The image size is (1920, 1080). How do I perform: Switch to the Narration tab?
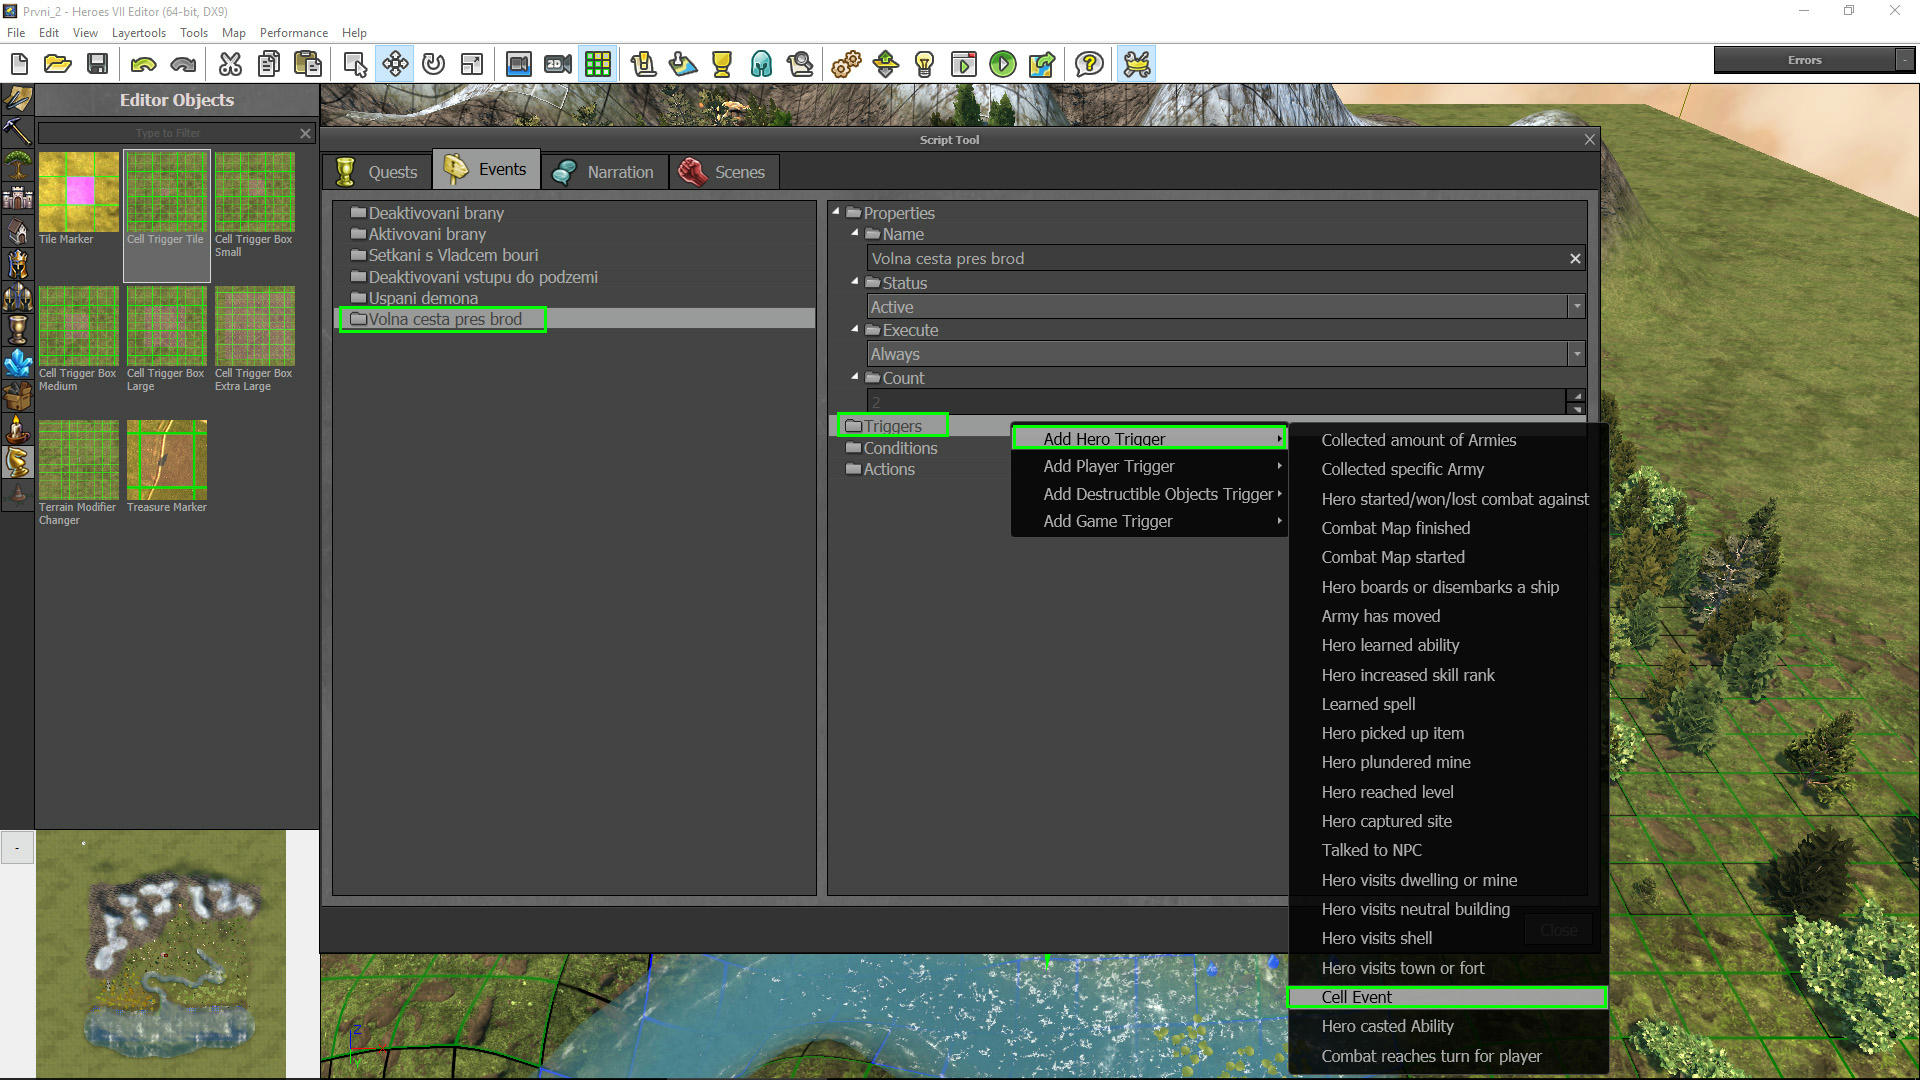point(604,171)
